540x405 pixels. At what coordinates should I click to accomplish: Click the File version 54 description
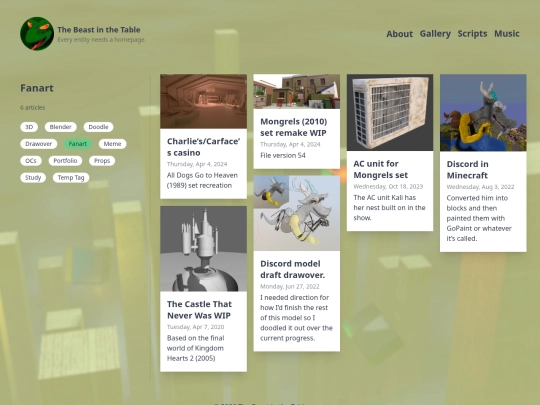point(283,156)
